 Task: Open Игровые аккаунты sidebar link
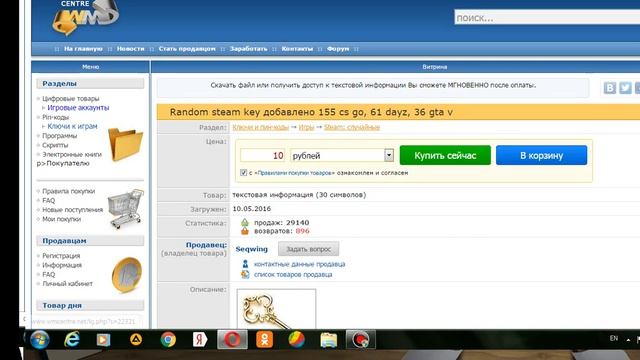tap(78, 108)
